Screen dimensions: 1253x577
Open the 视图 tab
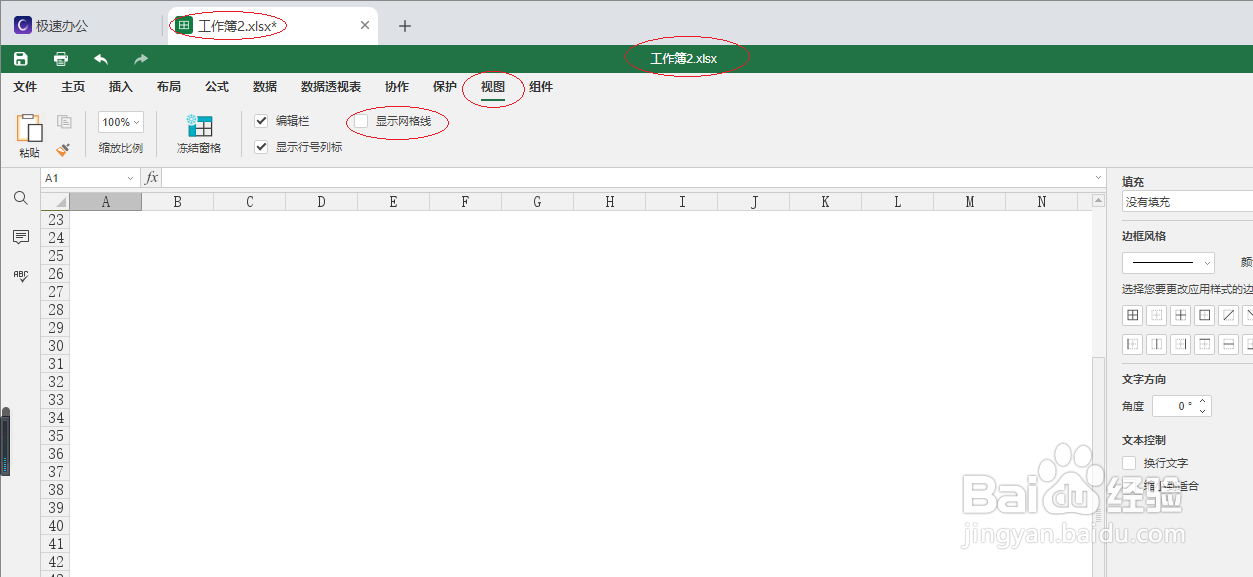coord(493,87)
